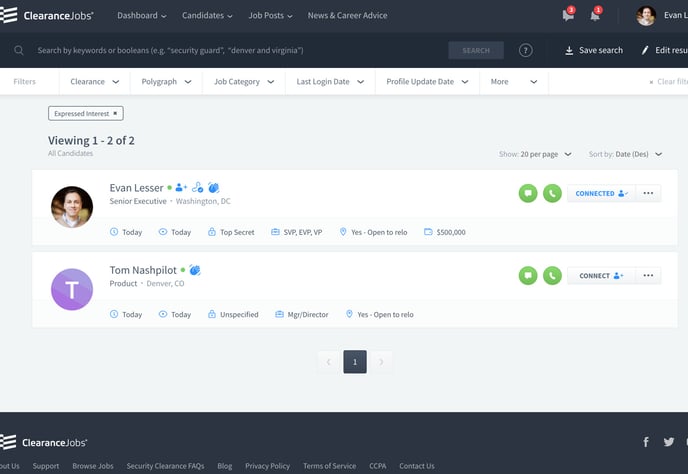Click the search magnifier icon
This screenshot has height=474, width=688.
(18, 50)
